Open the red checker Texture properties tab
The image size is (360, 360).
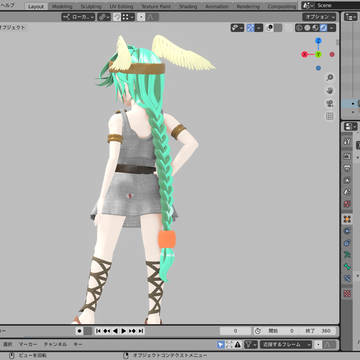pyautogui.click(x=347, y=293)
